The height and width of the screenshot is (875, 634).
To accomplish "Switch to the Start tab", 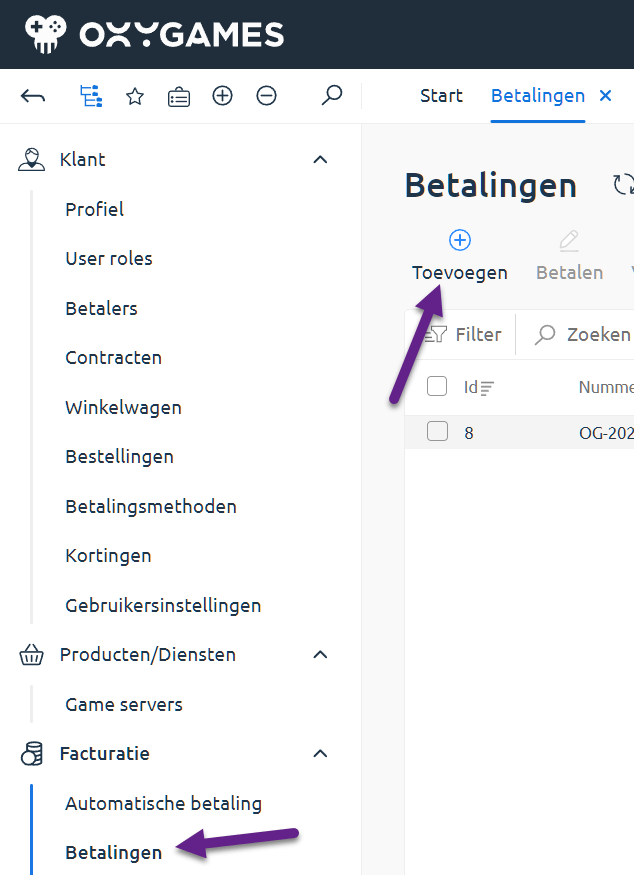I will [441, 96].
